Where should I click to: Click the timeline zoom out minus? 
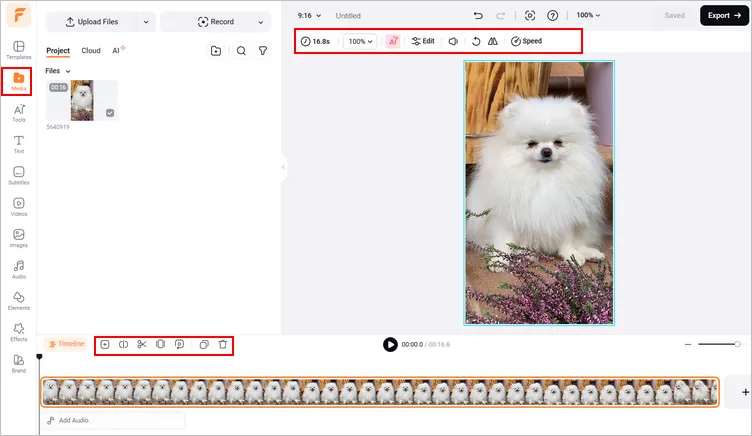(x=688, y=344)
